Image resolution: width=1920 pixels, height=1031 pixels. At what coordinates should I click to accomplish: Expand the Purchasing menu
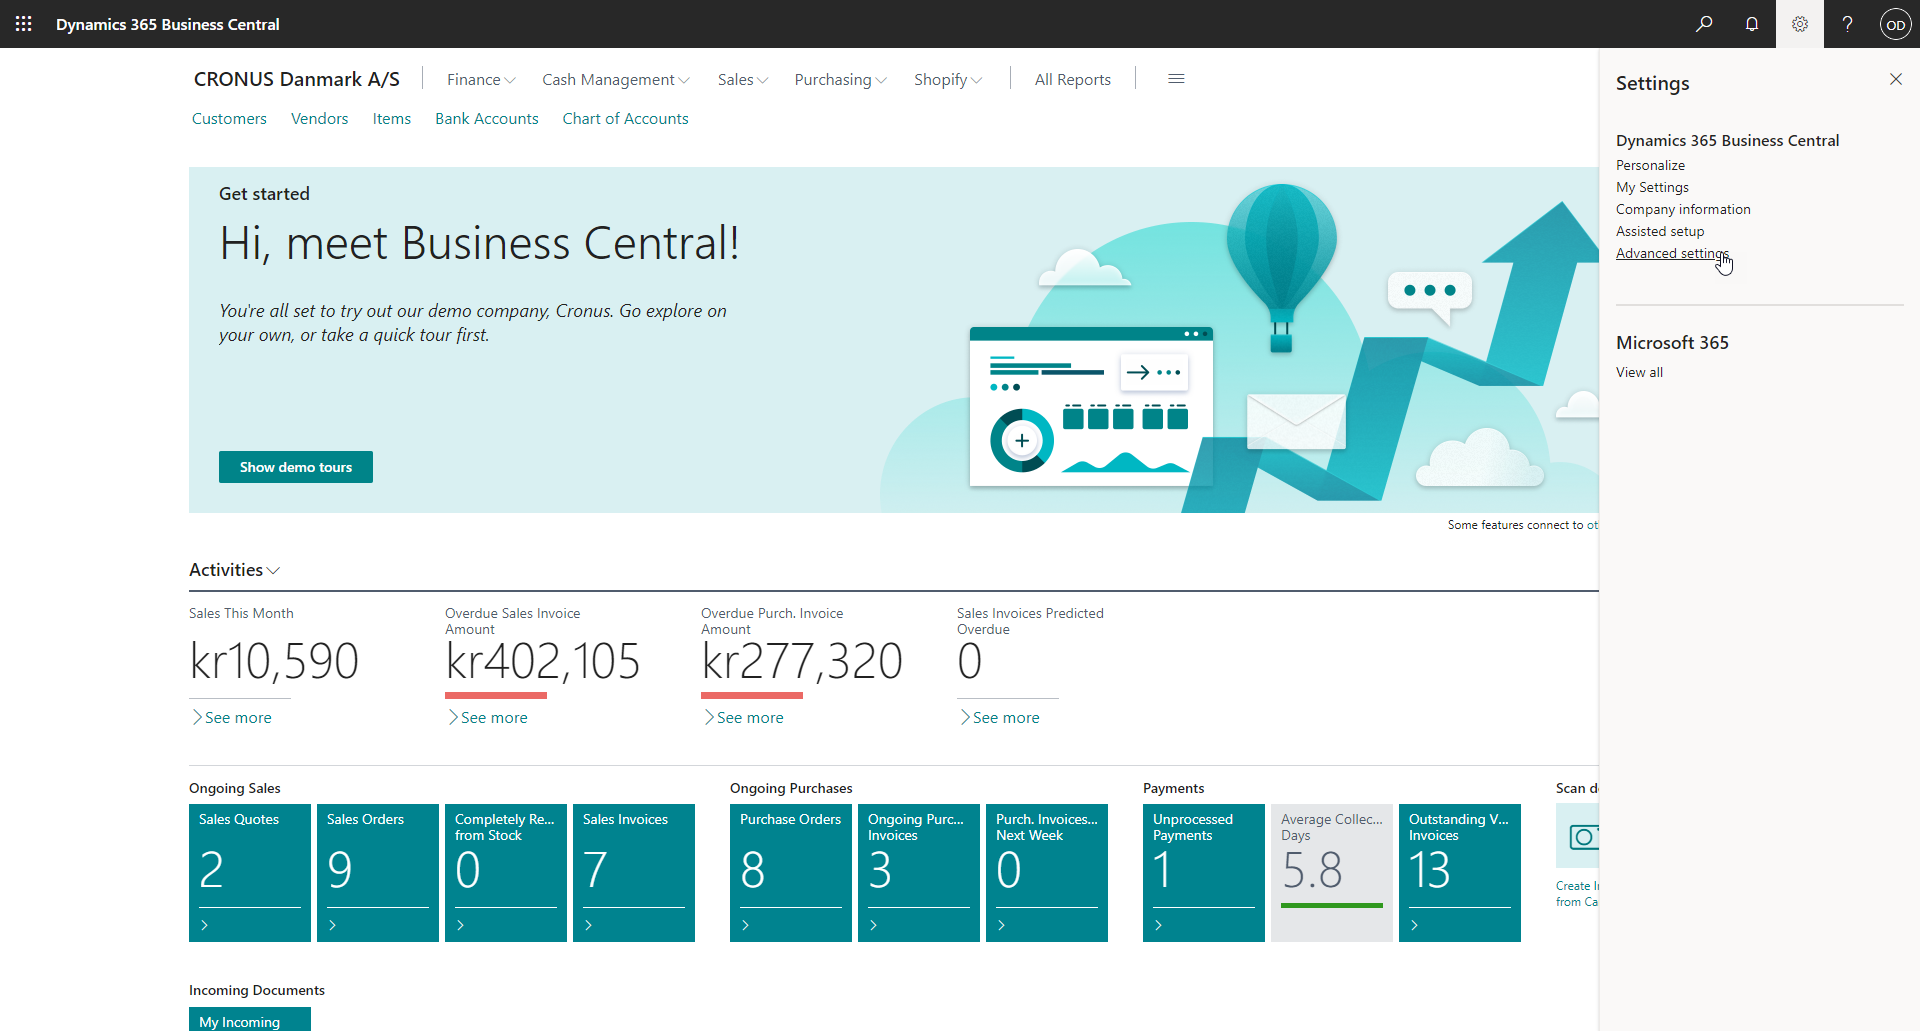(x=841, y=79)
